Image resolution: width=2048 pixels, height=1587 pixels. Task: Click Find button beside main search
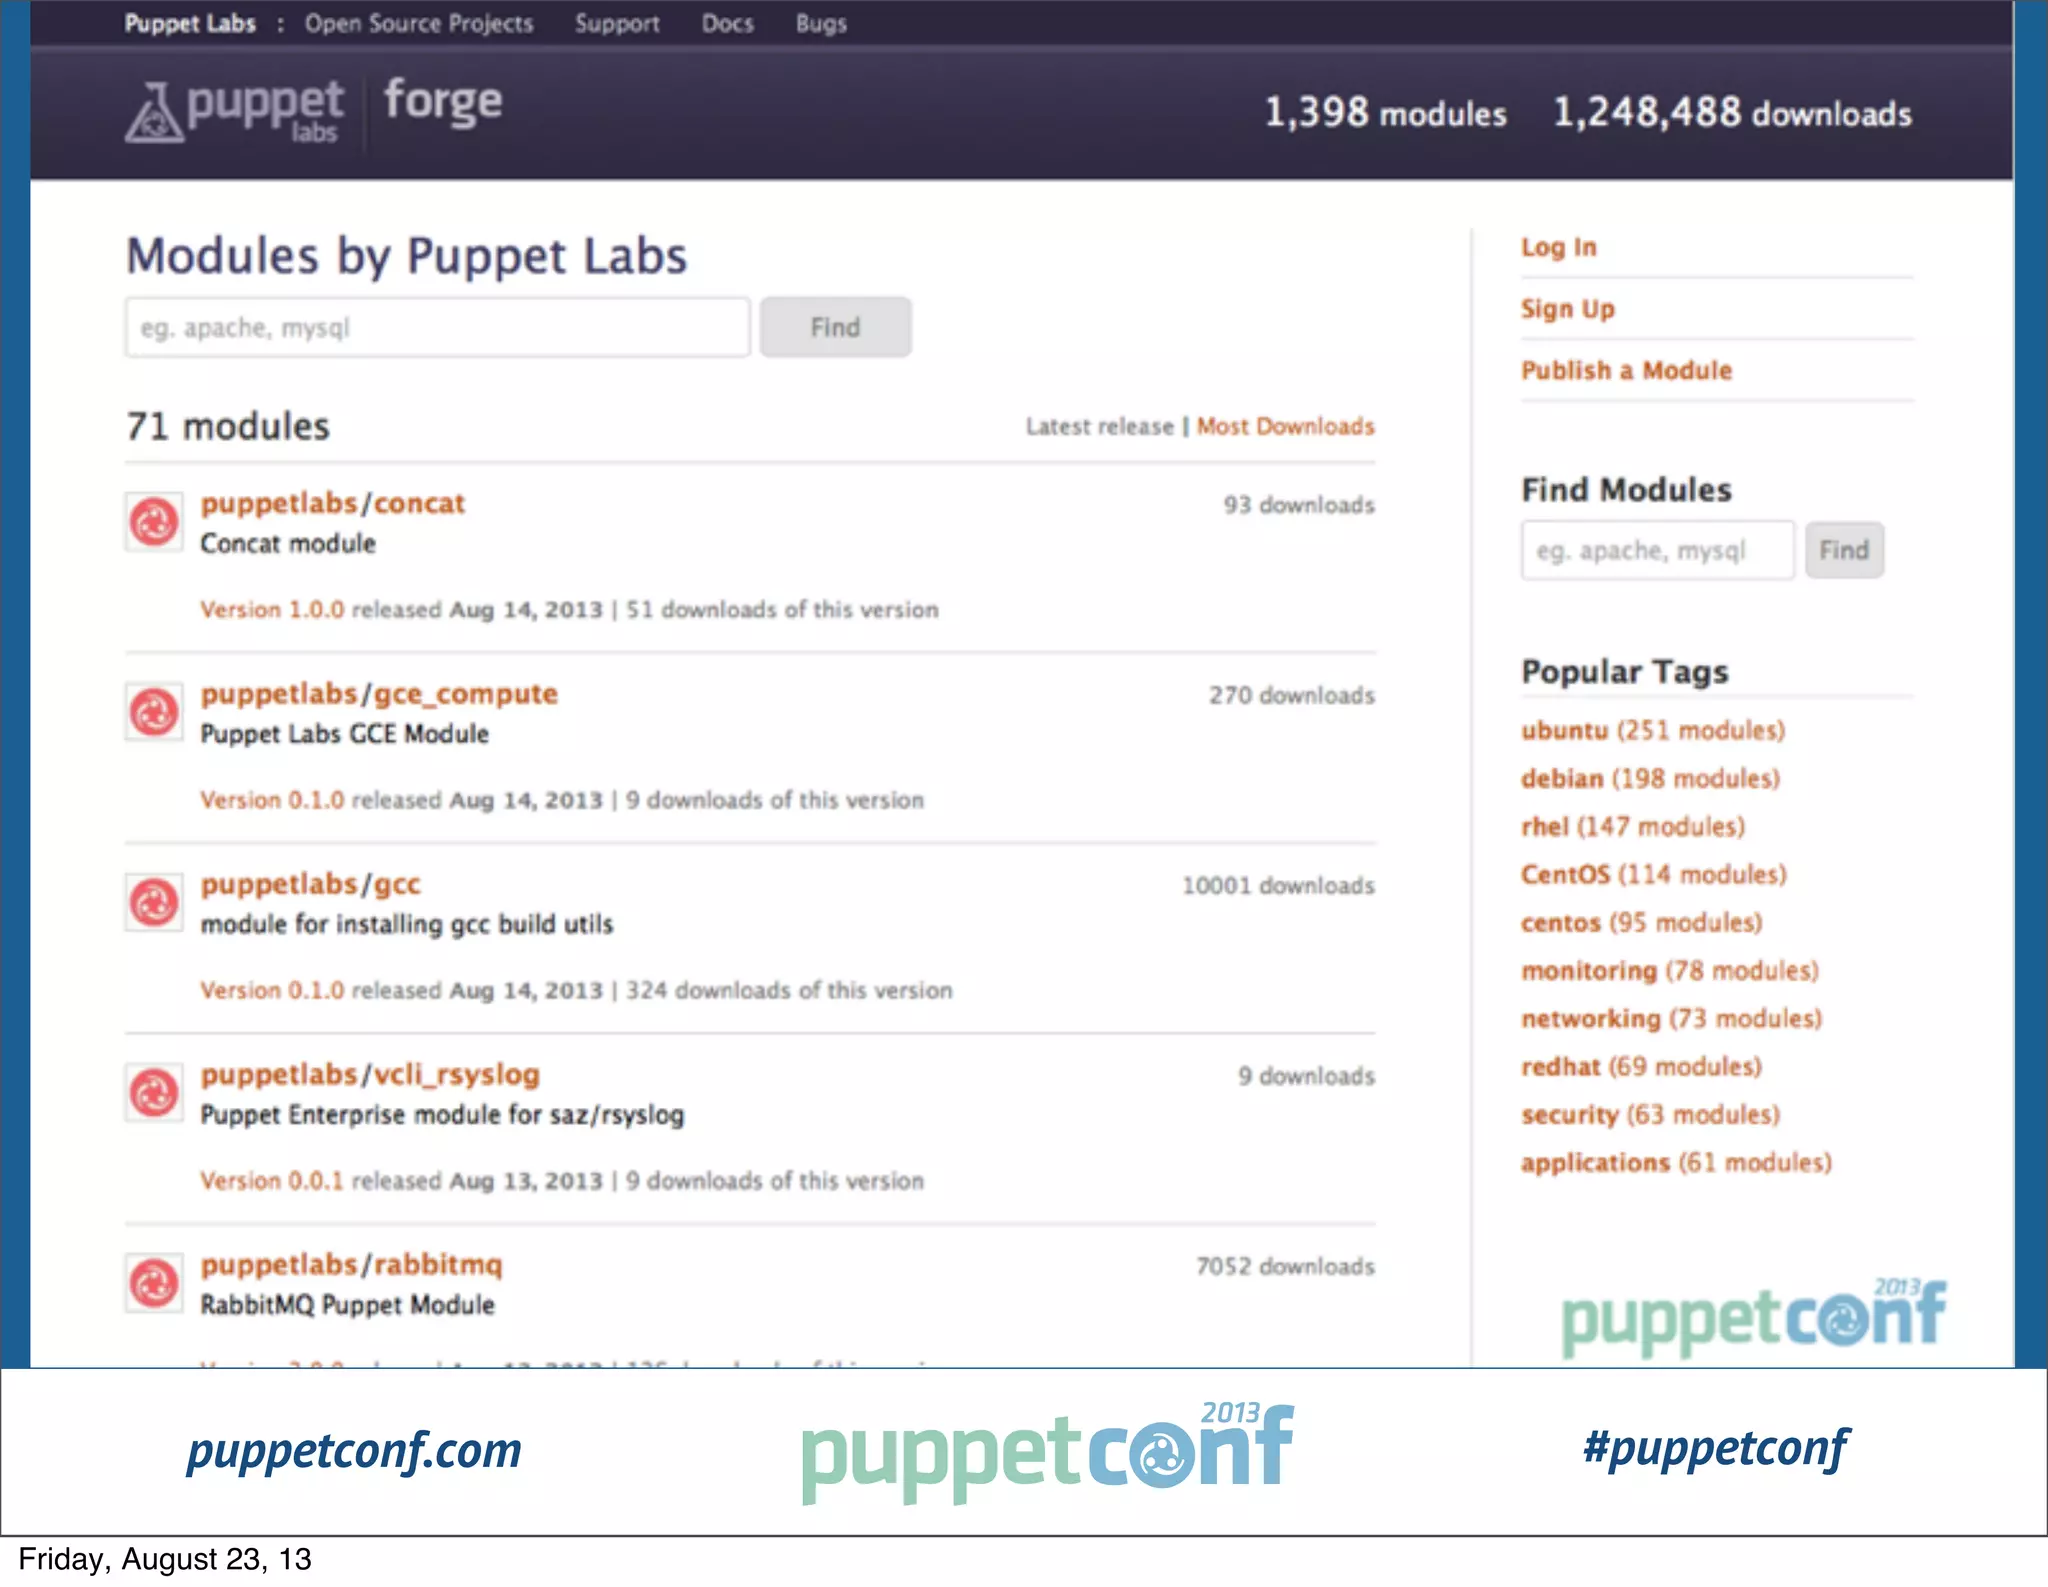tap(835, 327)
